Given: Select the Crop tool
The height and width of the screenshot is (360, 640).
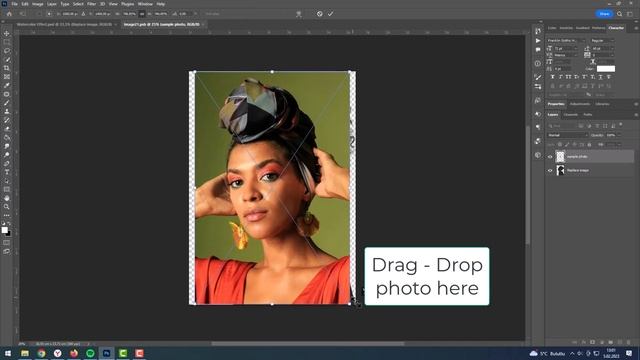Looking at the screenshot, I should (x=7, y=68).
